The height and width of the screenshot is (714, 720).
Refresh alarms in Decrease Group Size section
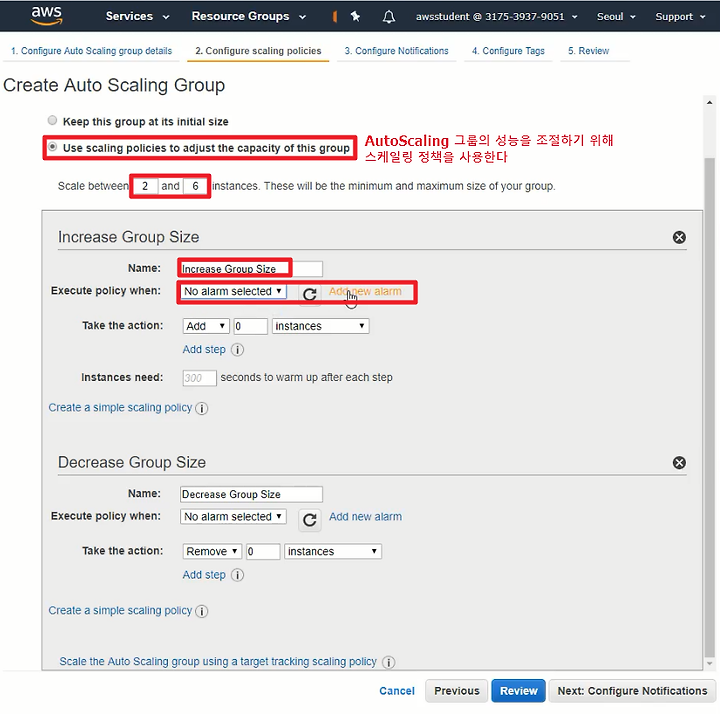tap(310, 520)
